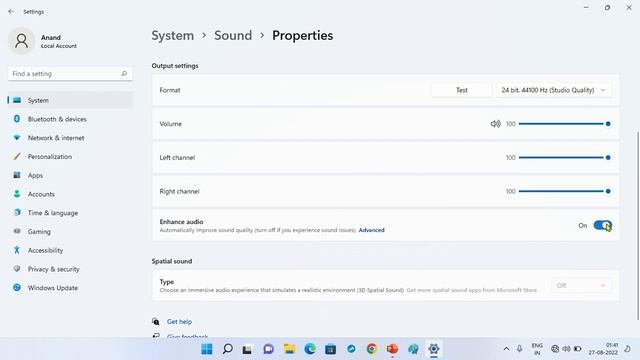Image resolution: width=640 pixels, height=360 pixels.
Task: Click the Gaming controller icon
Action: click(x=17, y=231)
